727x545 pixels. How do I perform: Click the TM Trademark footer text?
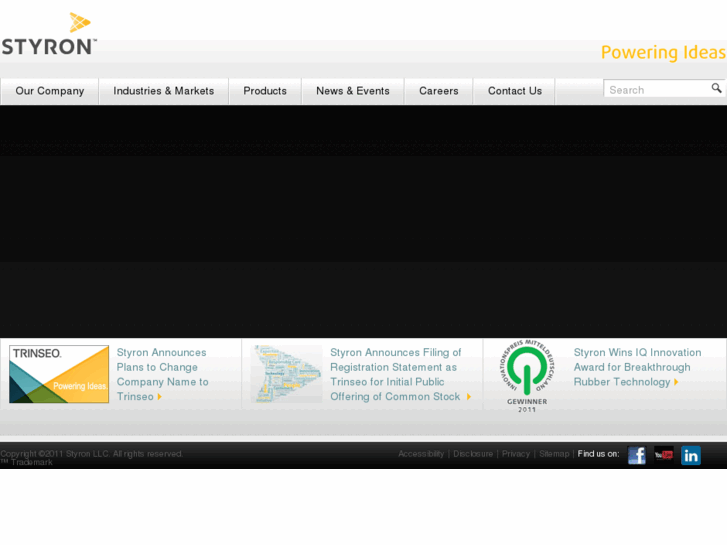pos(26,462)
